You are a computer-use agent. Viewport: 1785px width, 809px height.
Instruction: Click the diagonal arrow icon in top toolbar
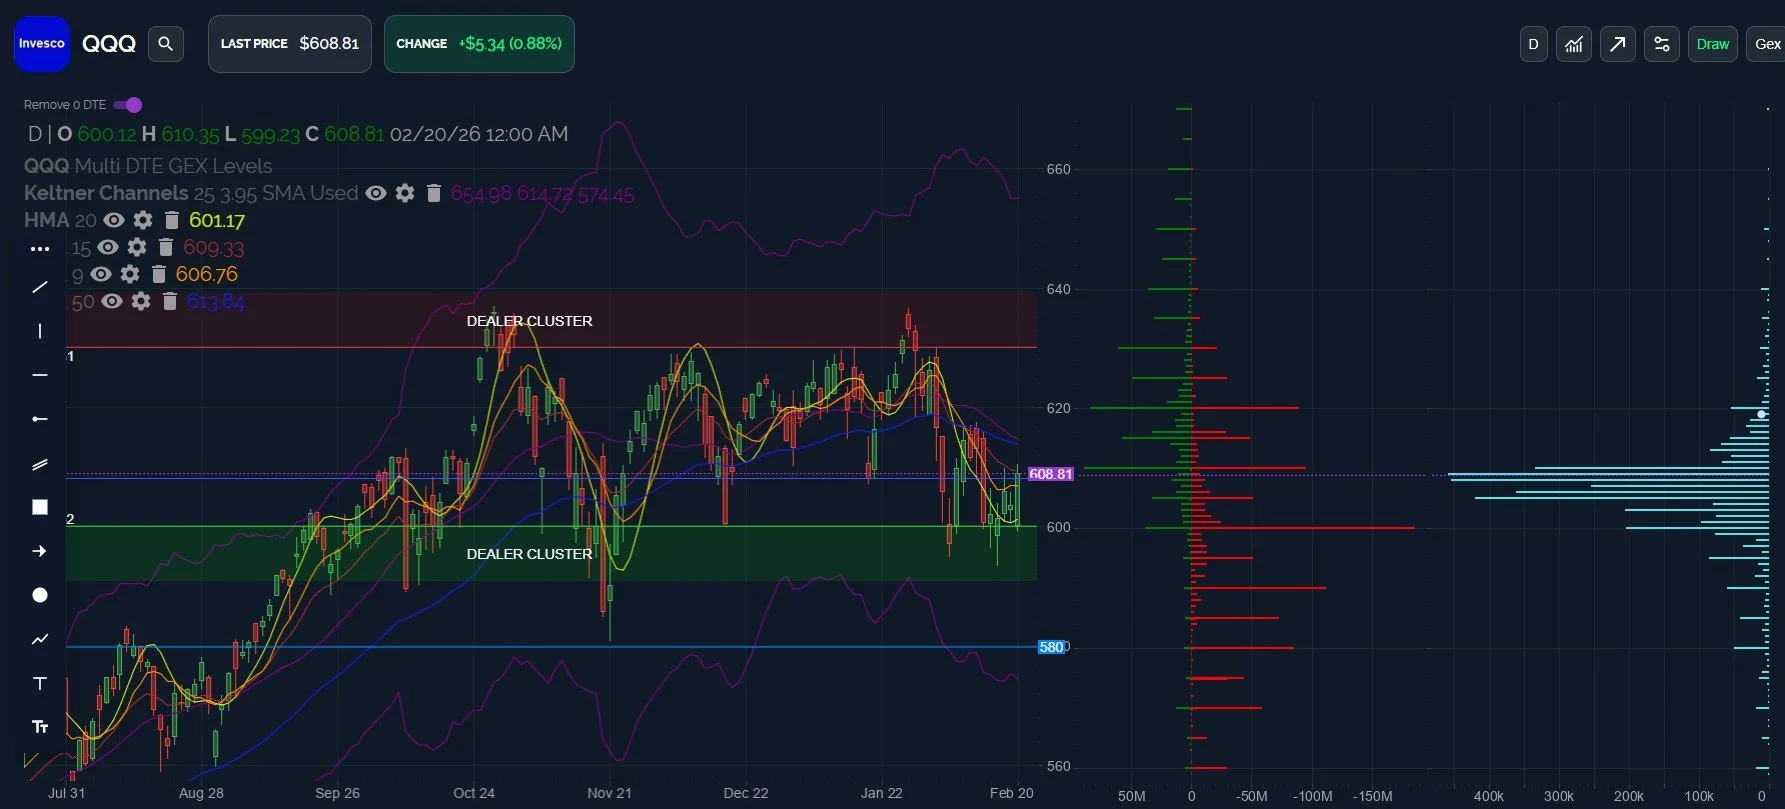(1618, 44)
